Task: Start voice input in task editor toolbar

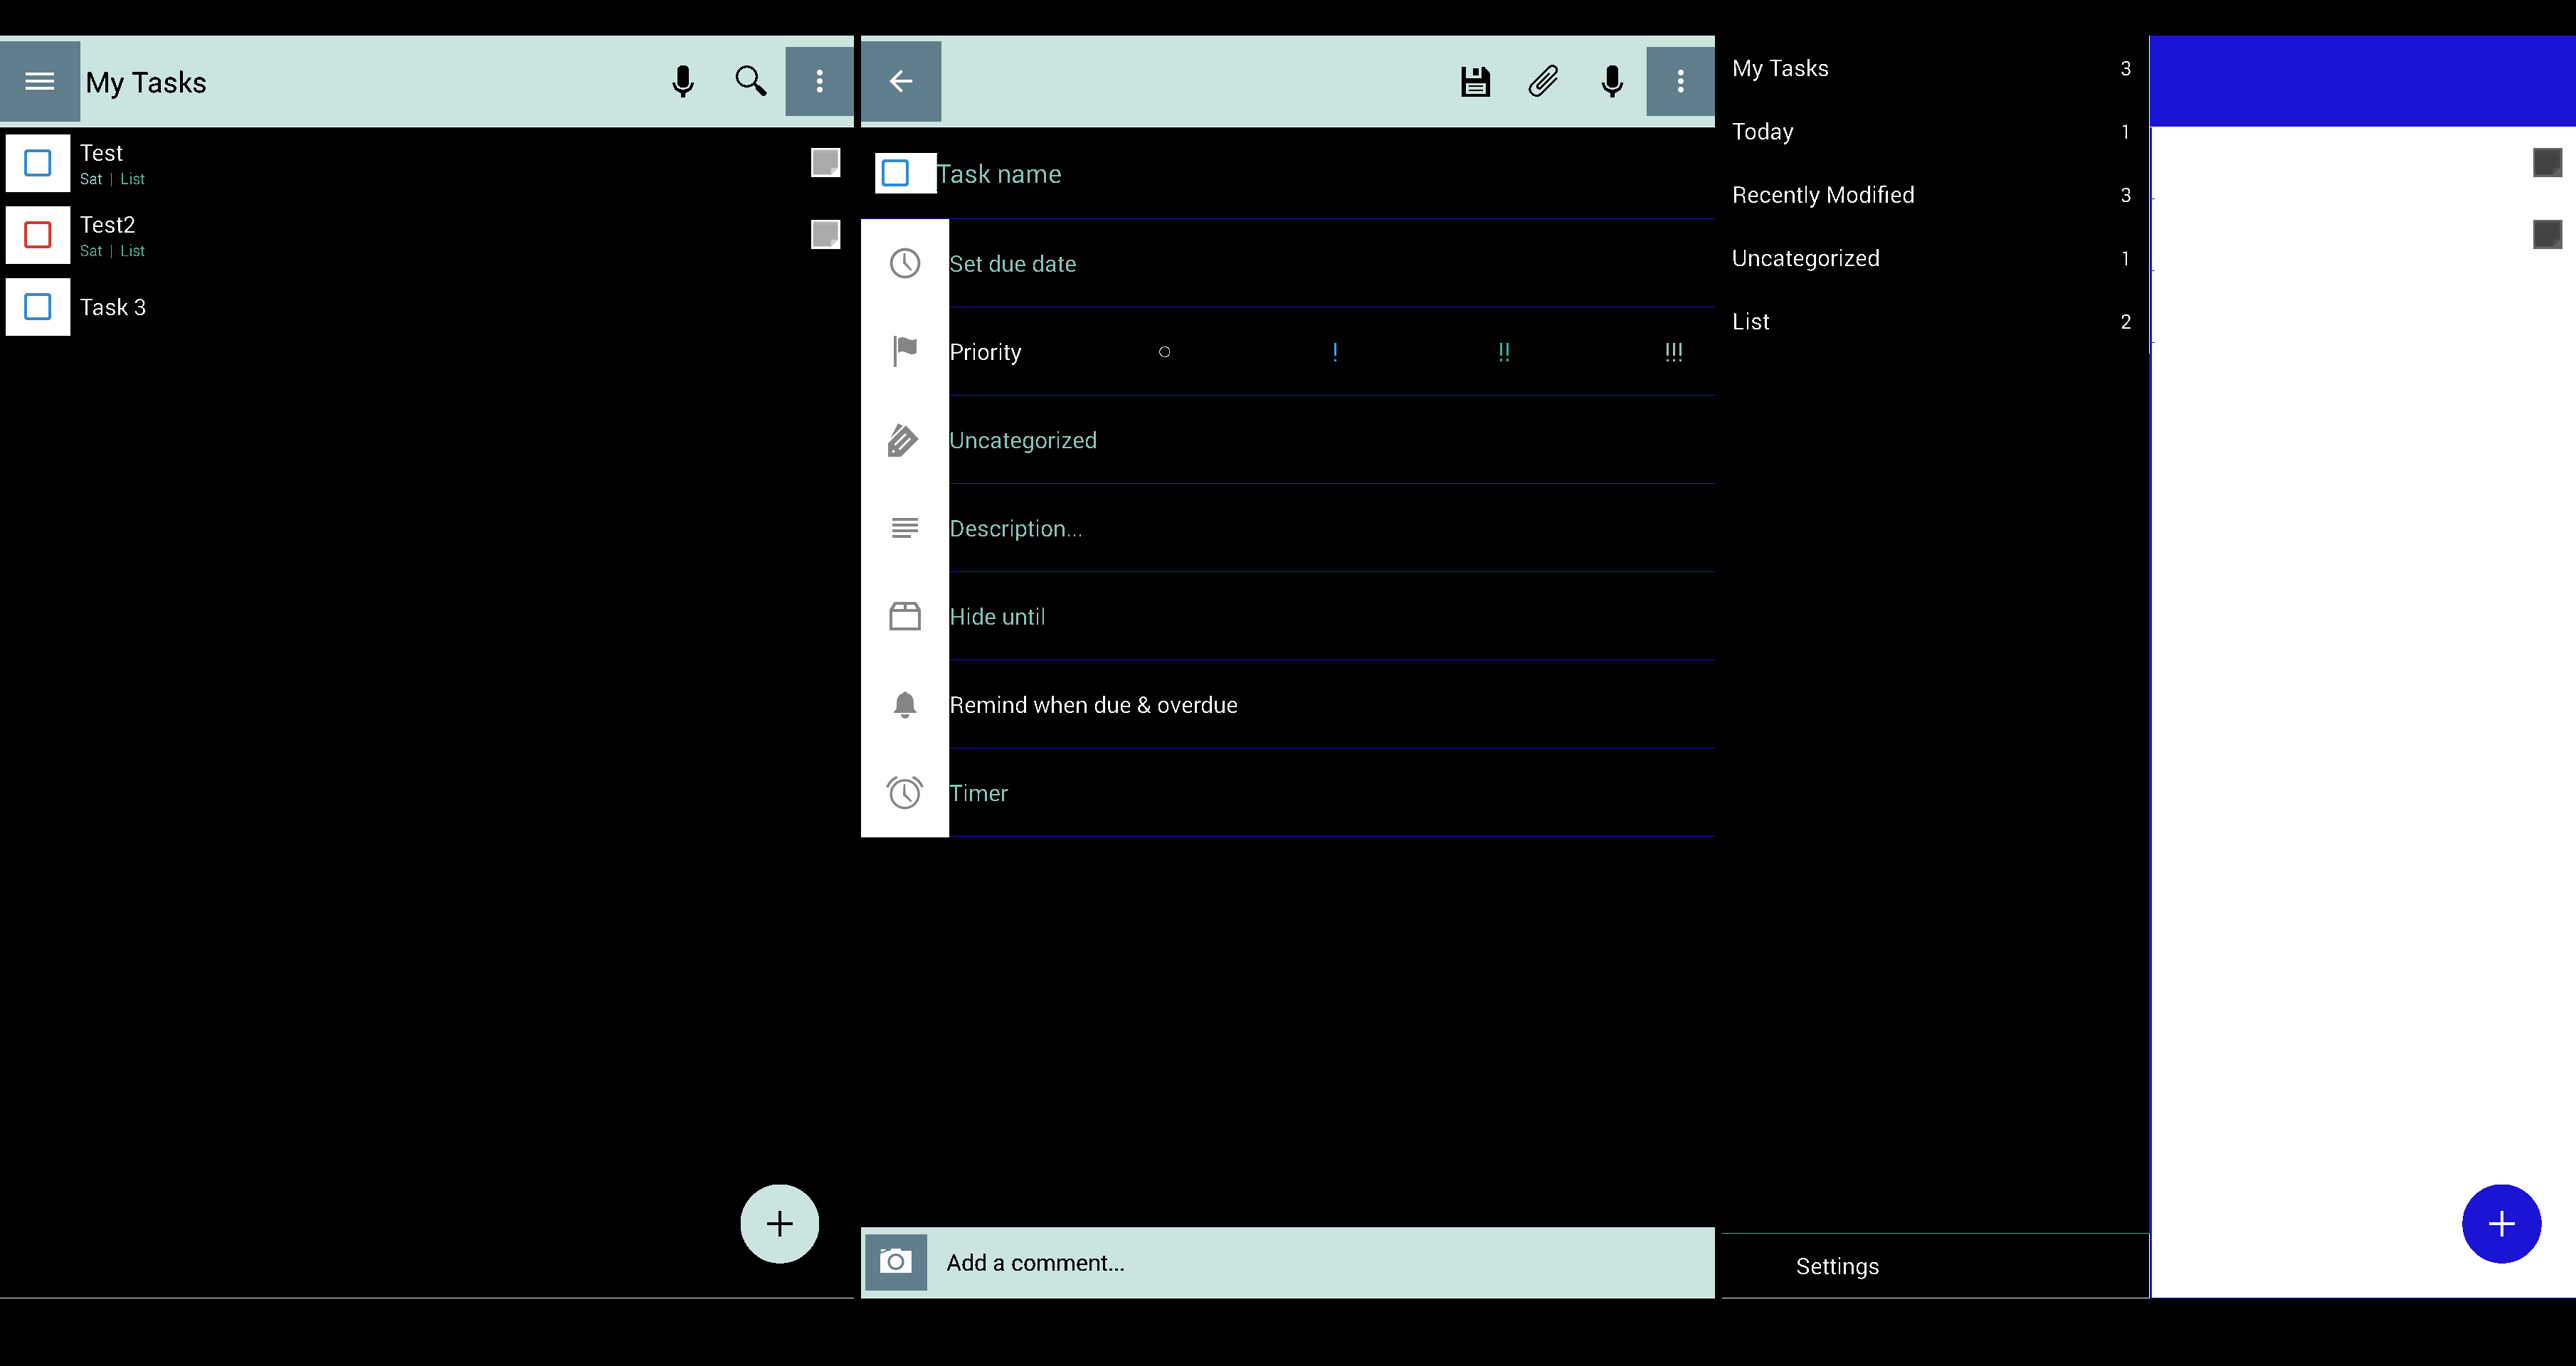Action: 1612,81
